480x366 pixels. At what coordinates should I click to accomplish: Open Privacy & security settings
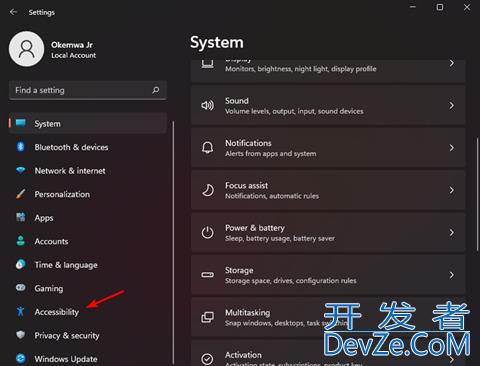[88, 335]
